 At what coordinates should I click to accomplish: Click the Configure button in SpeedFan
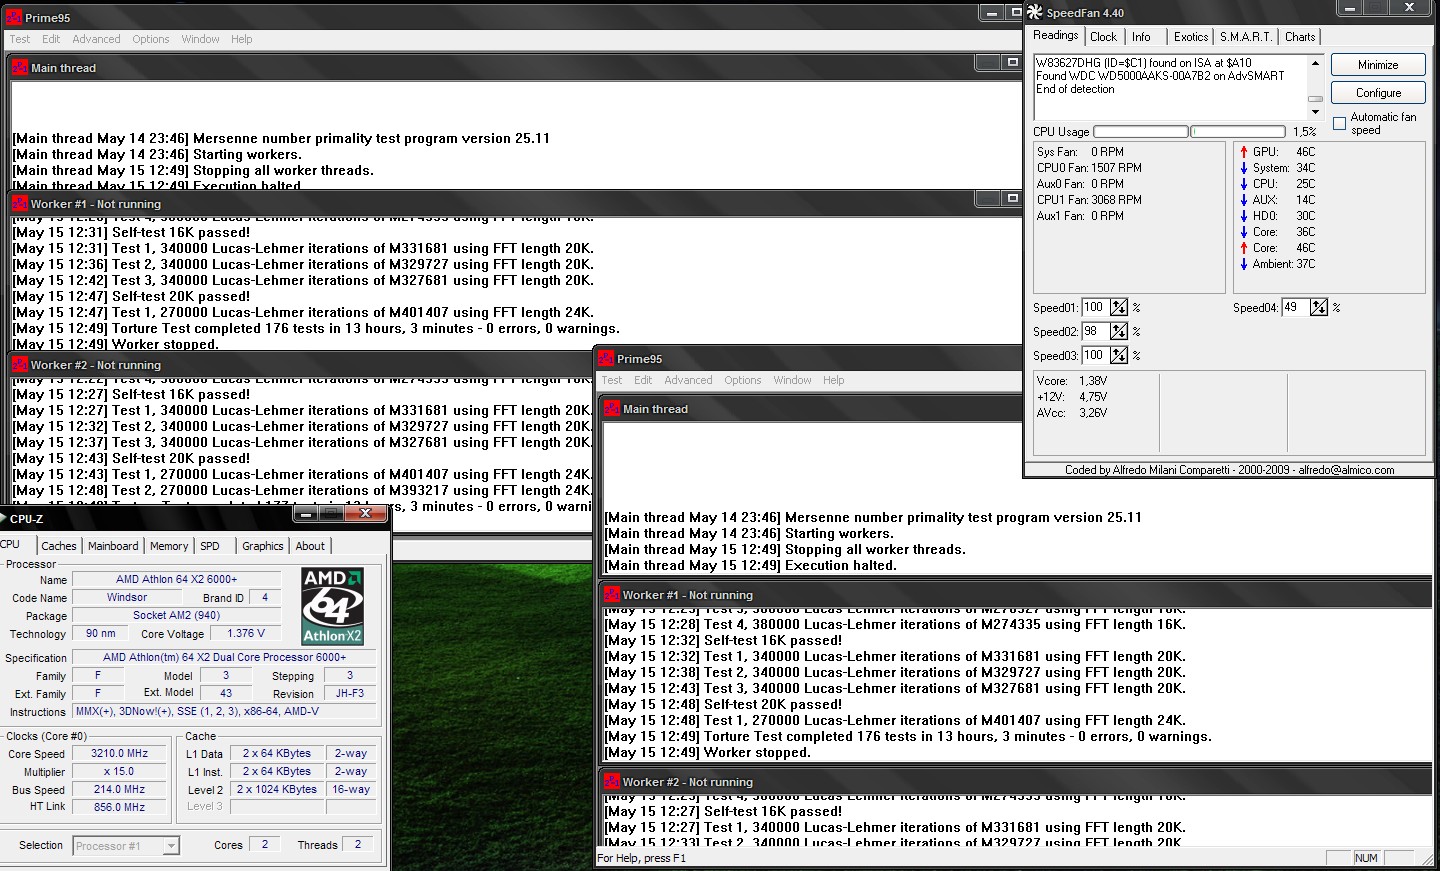coord(1378,93)
